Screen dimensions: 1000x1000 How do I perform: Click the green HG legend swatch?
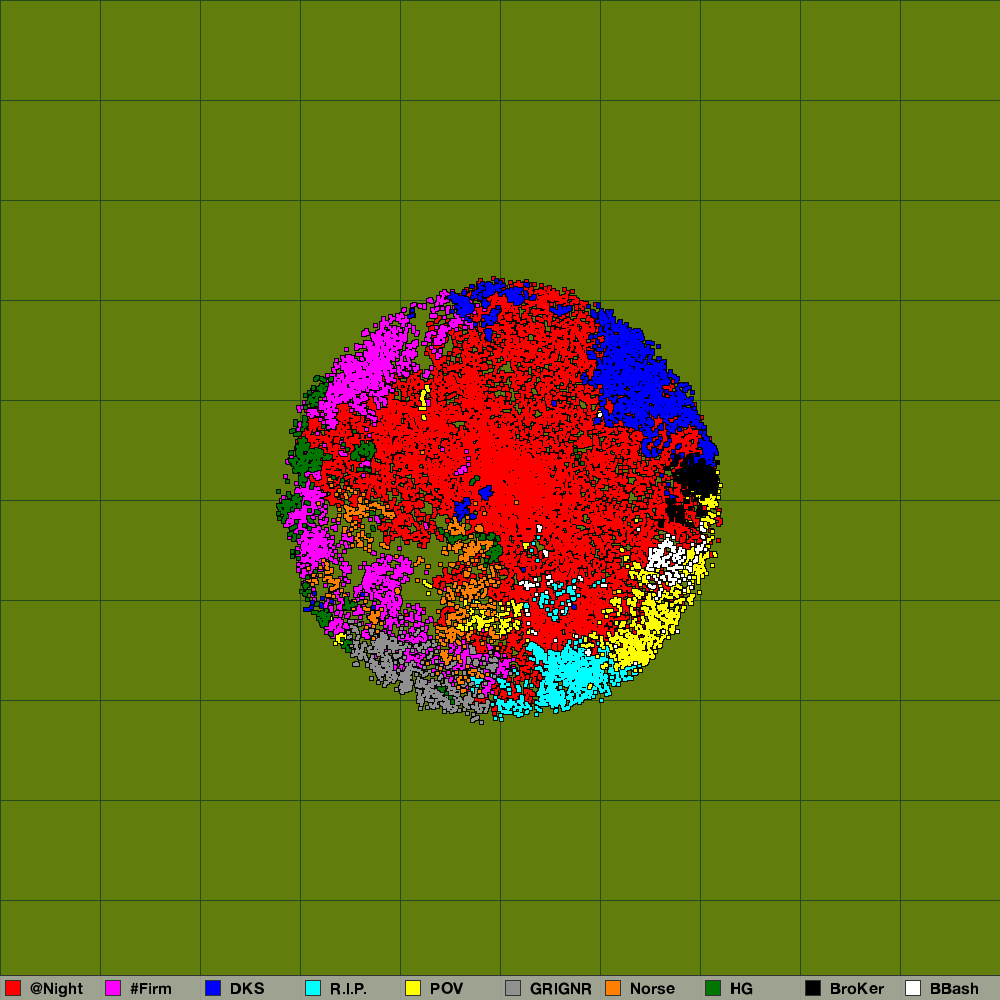tap(713, 988)
